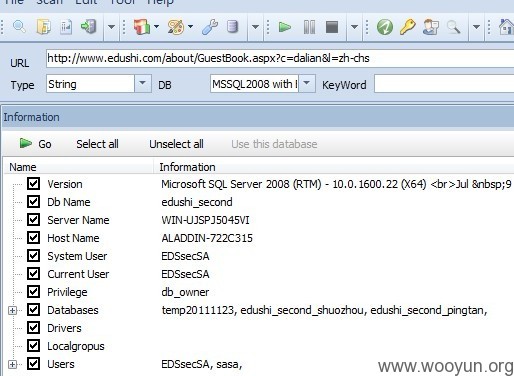Viewport: 514px width, 376px height.
Task: Click the Drivers row label
Action: [64, 328]
